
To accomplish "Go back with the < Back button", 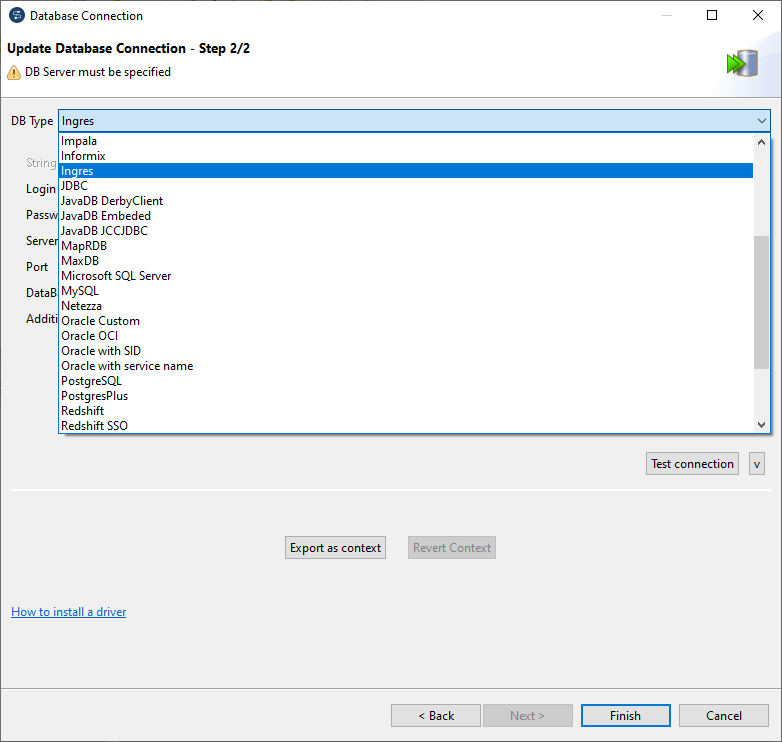I will (x=436, y=716).
